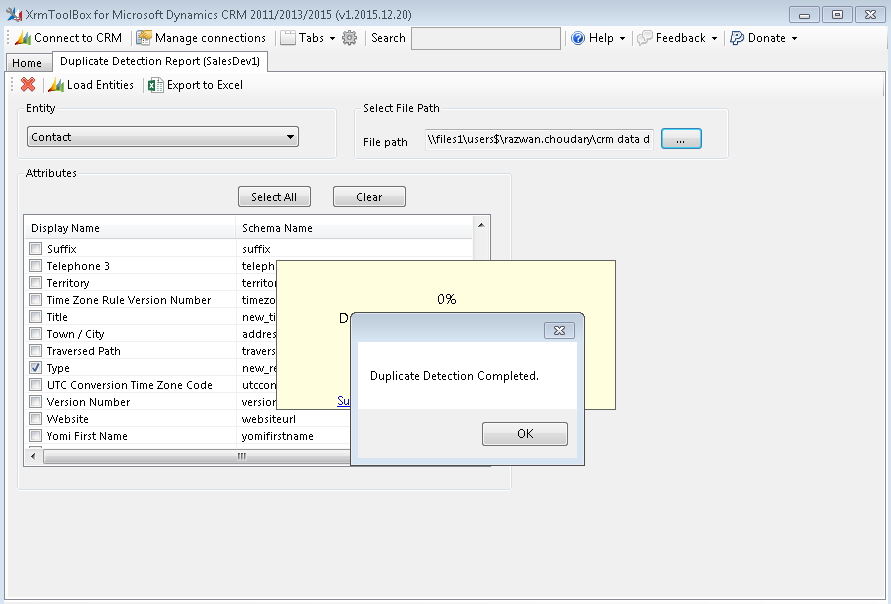Image resolution: width=891 pixels, height=604 pixels.
Task: Click the 'suffix' schema name cell
Action: tap(256, 249)
